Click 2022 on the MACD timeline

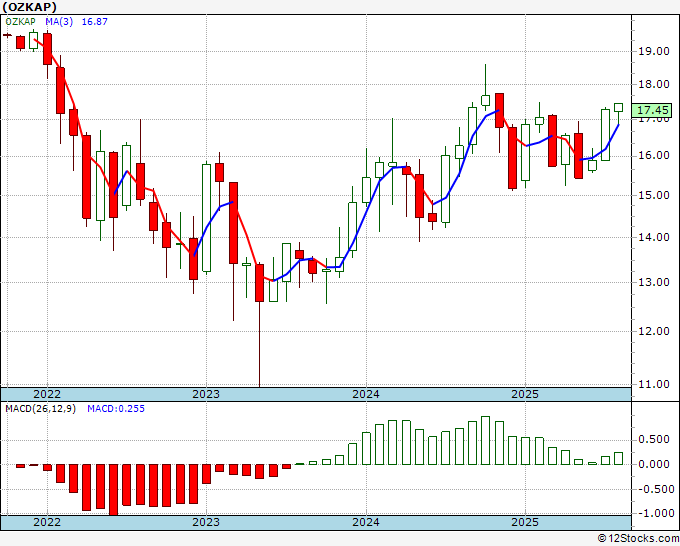tap(47, 522)
